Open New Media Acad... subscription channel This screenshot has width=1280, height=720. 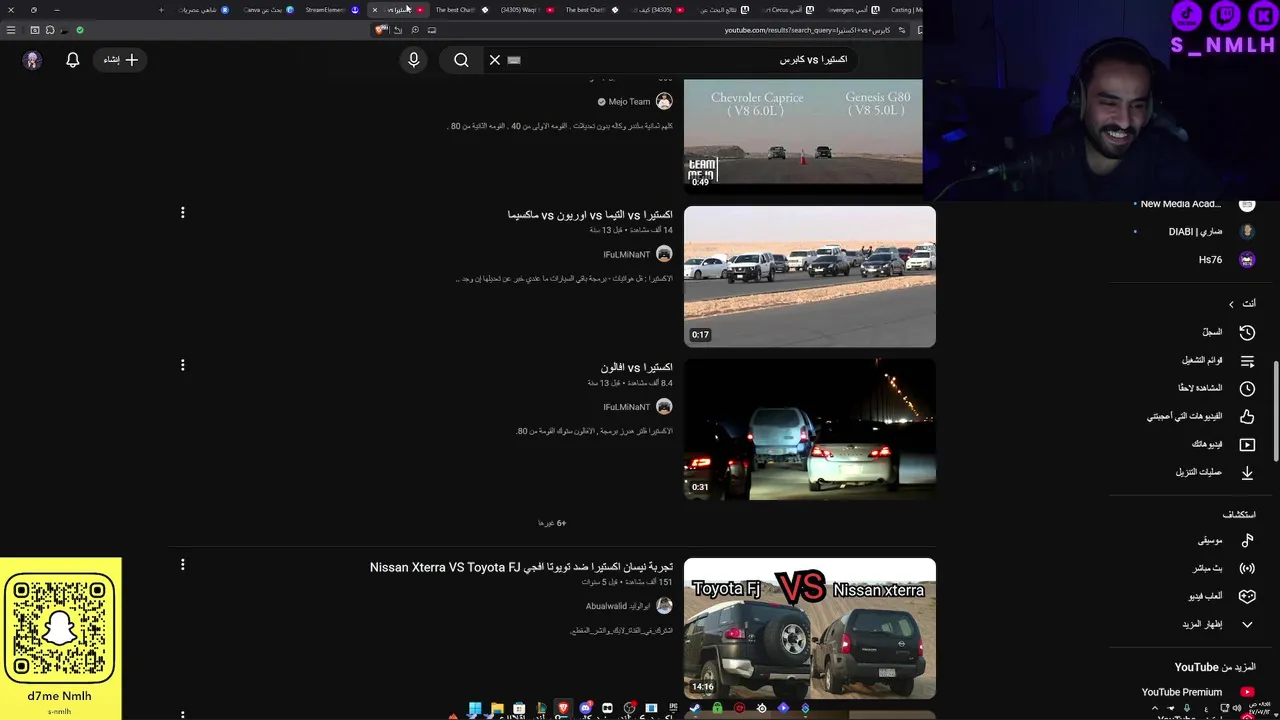[x=1196, y=204]
